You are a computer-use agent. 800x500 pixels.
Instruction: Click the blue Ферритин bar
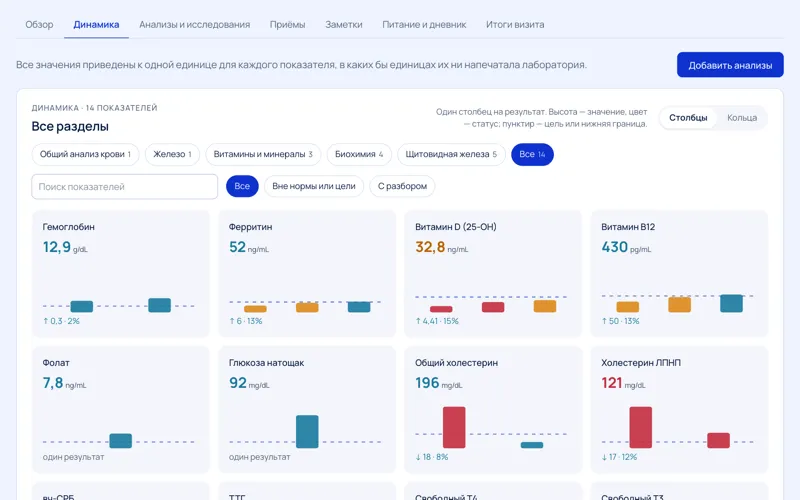(x=359, y=307)
